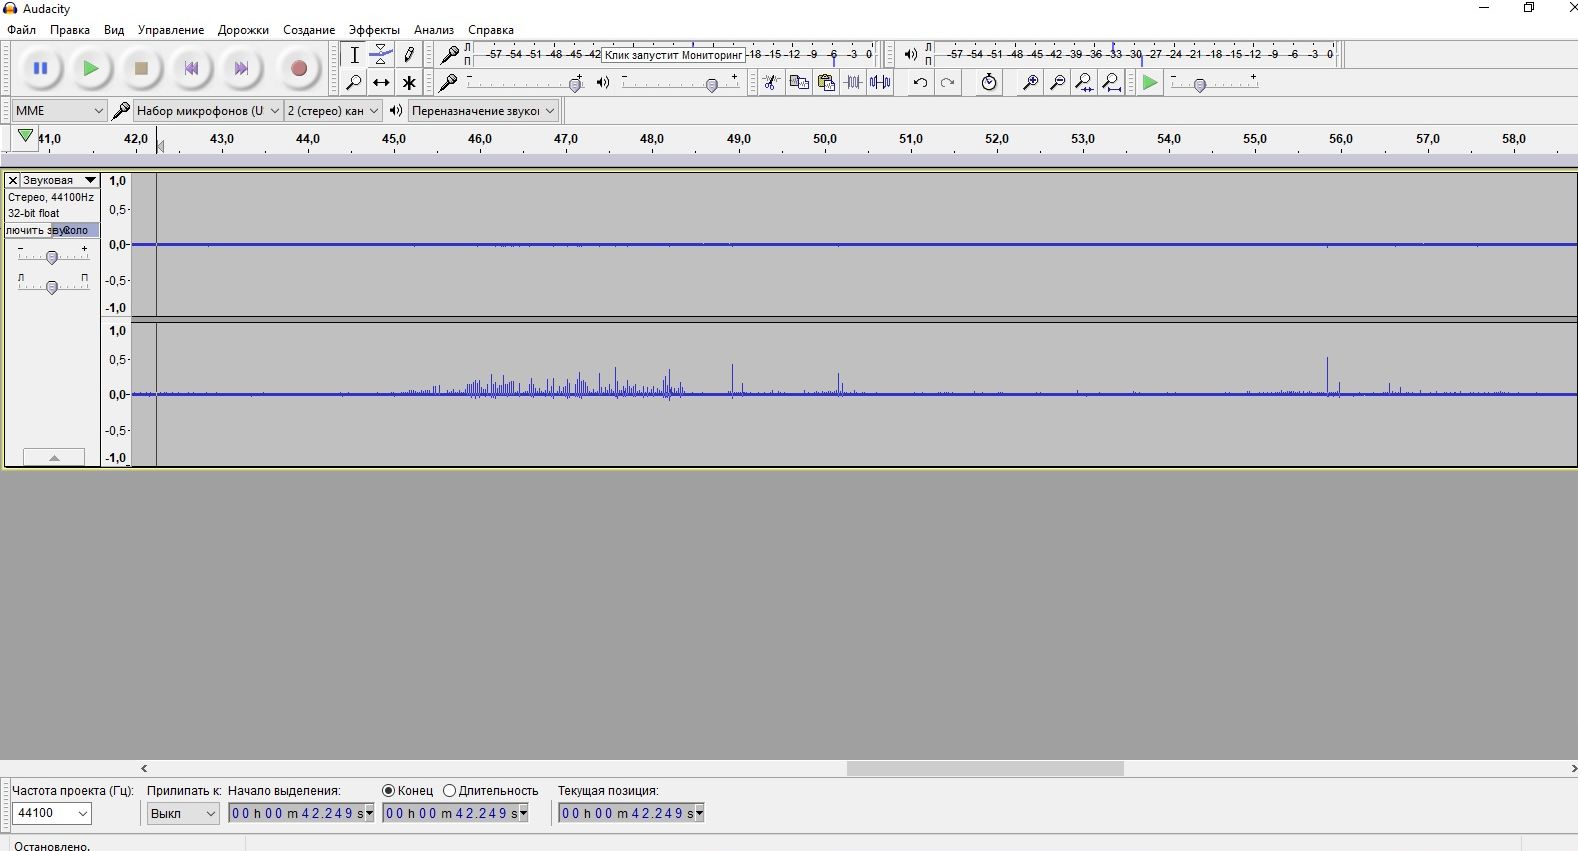This screenshot has width=1578, height=851.
Task: Click the scissors Cut icon
Action: tap(771, 82)
